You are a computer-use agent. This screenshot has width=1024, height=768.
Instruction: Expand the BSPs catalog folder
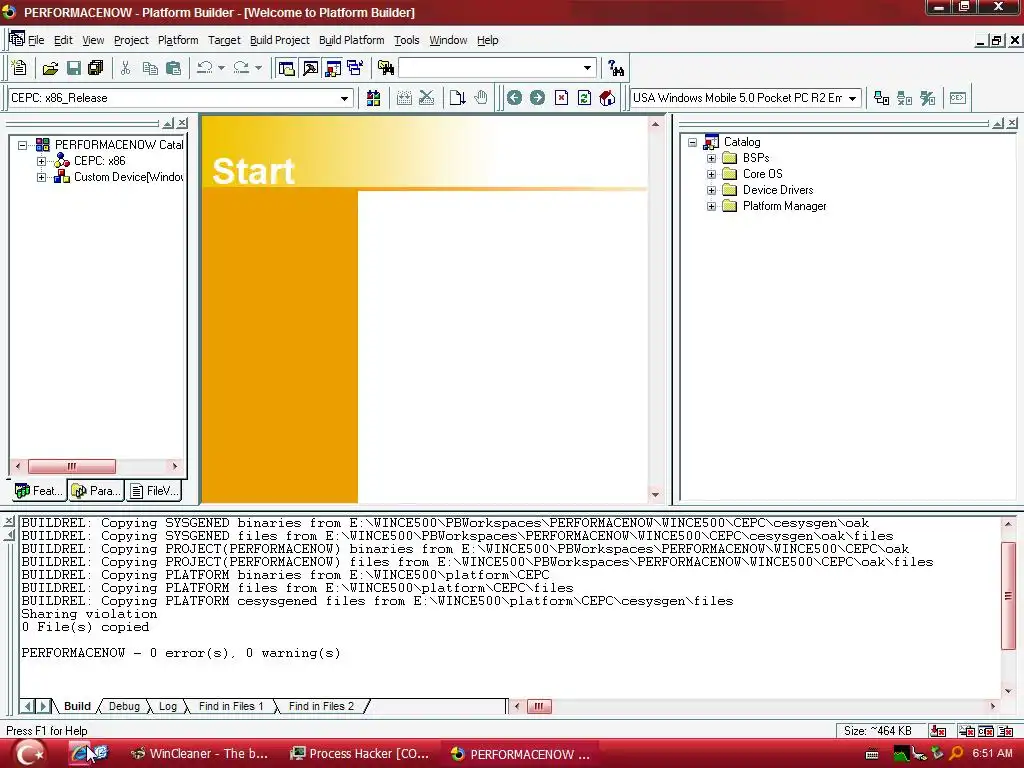(x=711, y=158)
